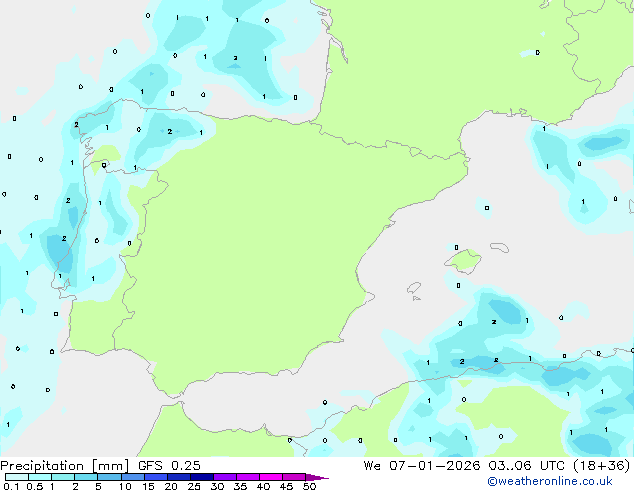Click the 0.5–1 mm legend color swatch

40,477
